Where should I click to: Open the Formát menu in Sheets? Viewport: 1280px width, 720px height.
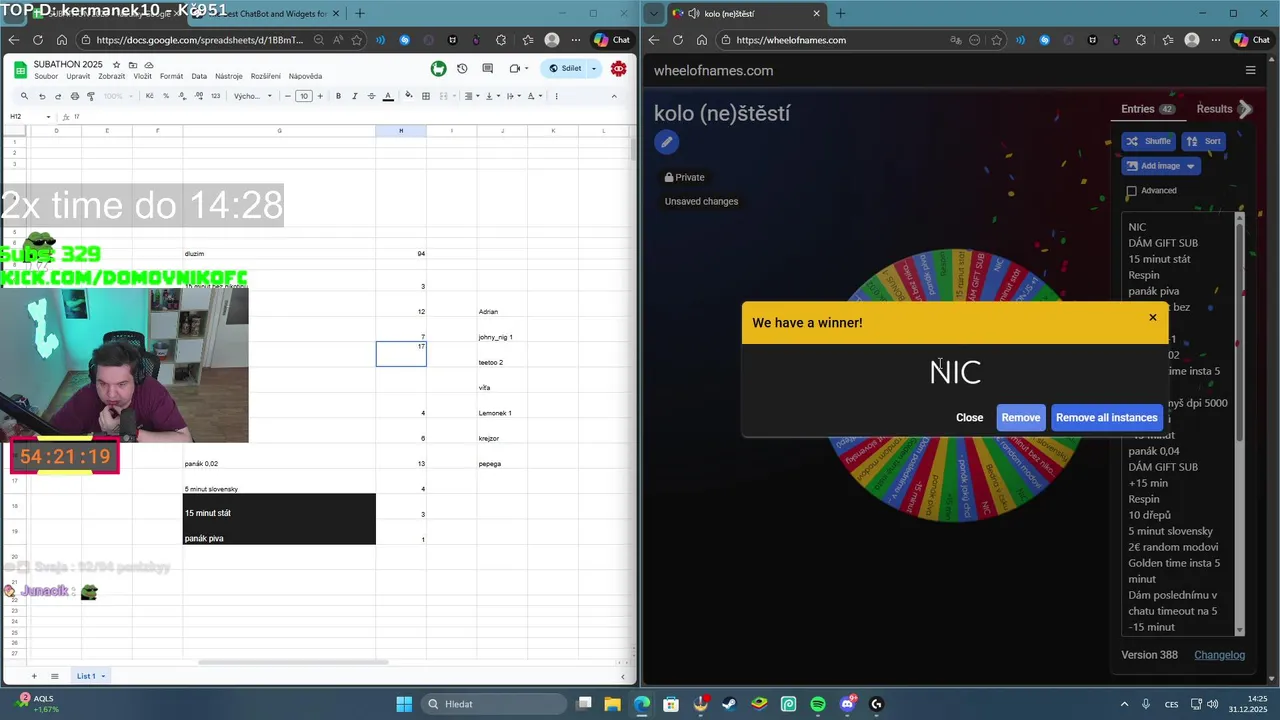(171, 76)
